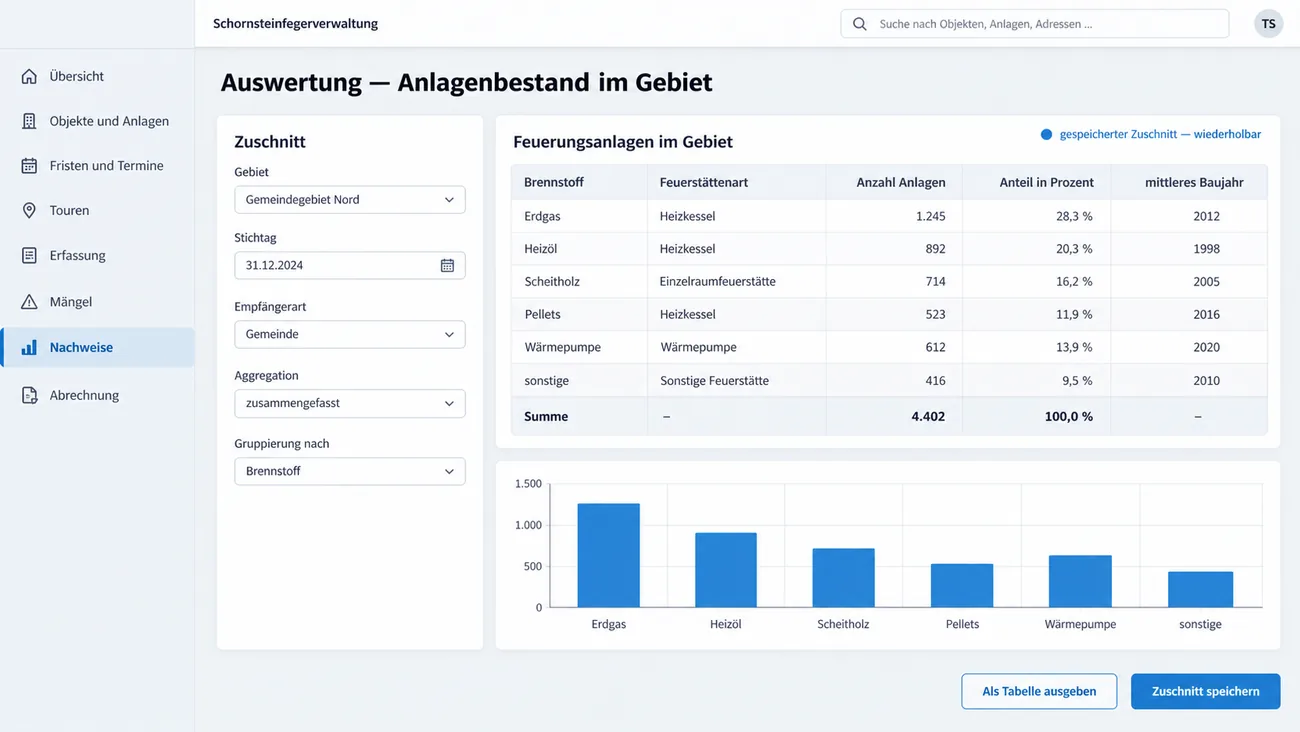Click the 4.402 total value

pos(928,417)
